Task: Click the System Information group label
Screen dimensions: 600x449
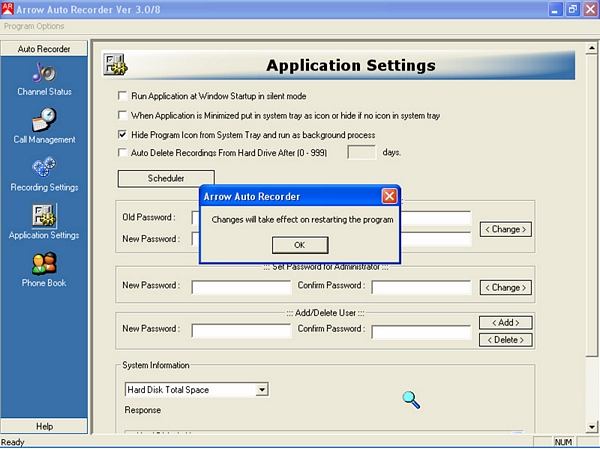Action: coord(156,365)
